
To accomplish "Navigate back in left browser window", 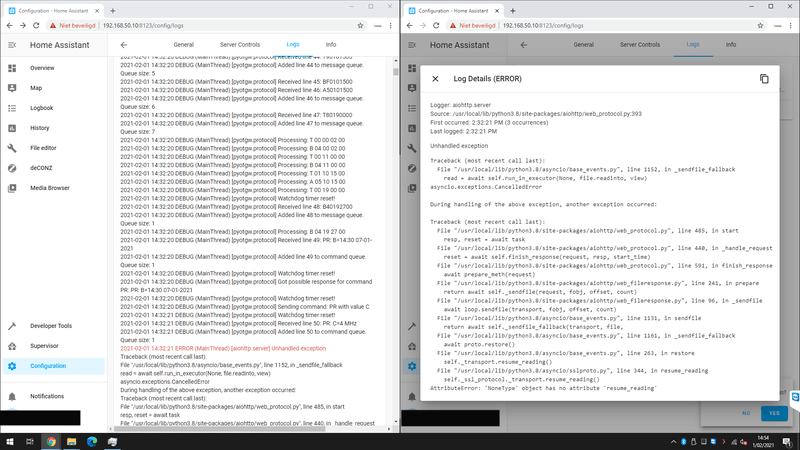I will [10, 26].
